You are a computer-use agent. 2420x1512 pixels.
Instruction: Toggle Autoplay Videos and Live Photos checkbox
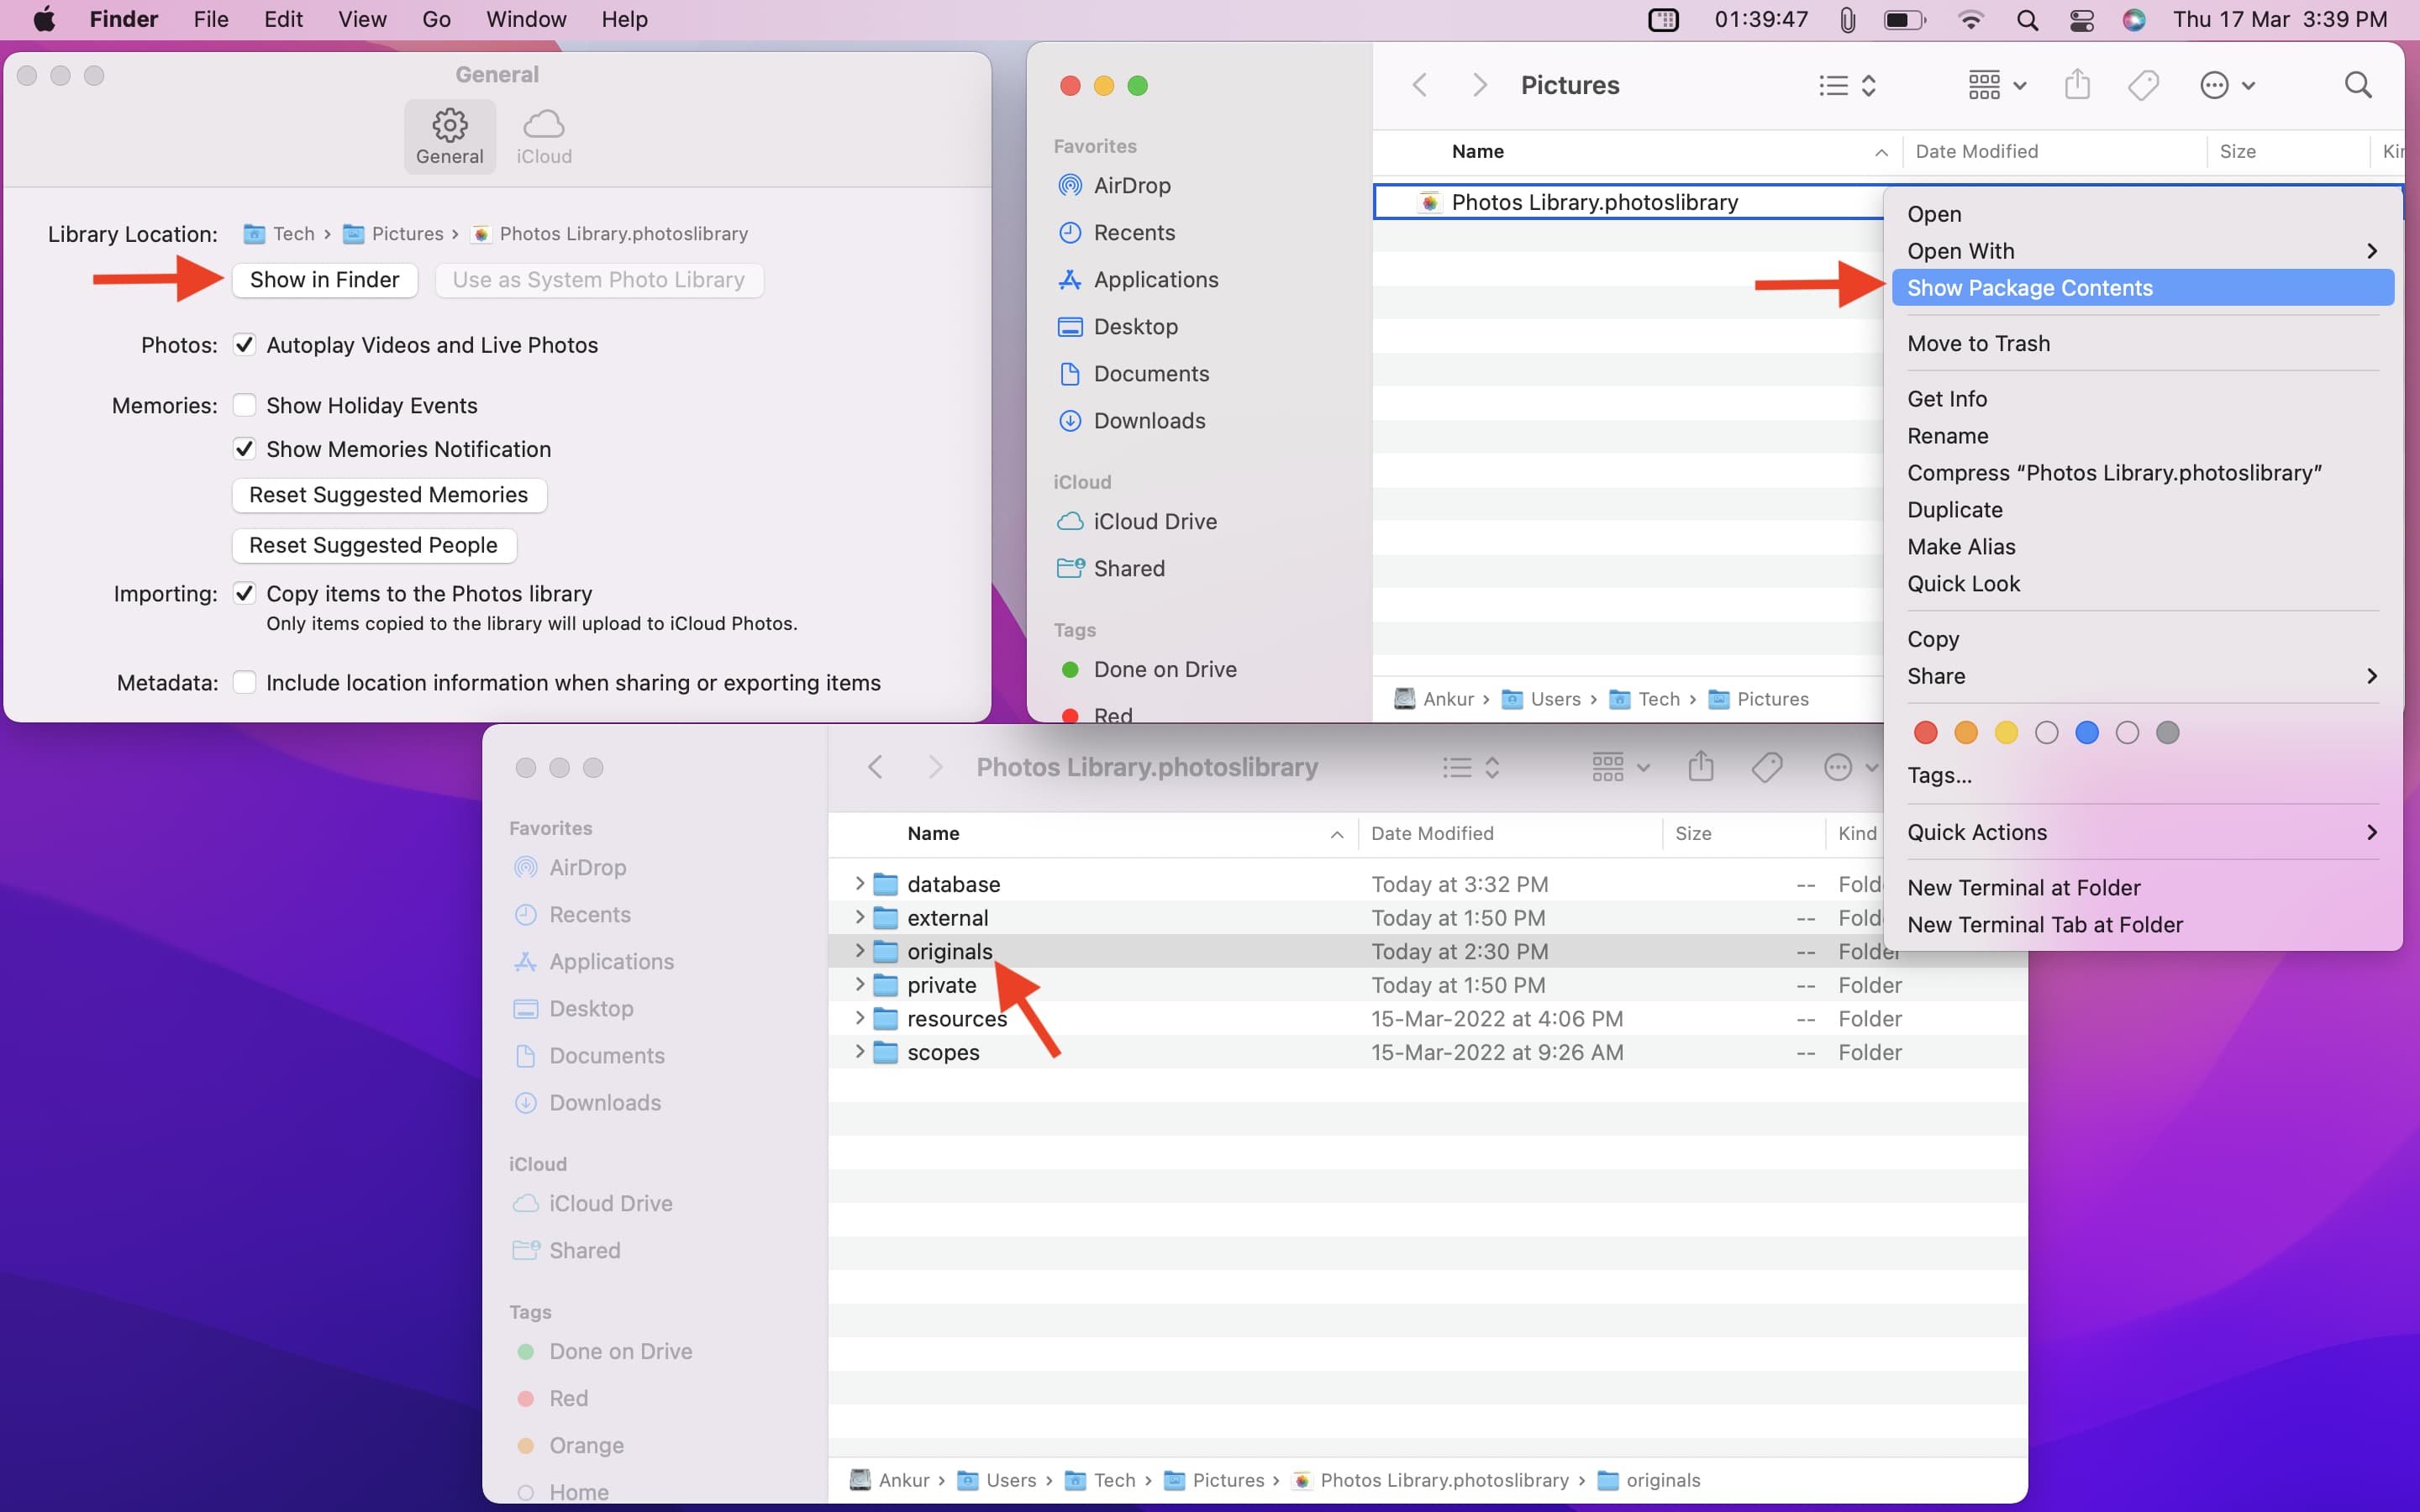pyautogui.click(x=244, y=345)
